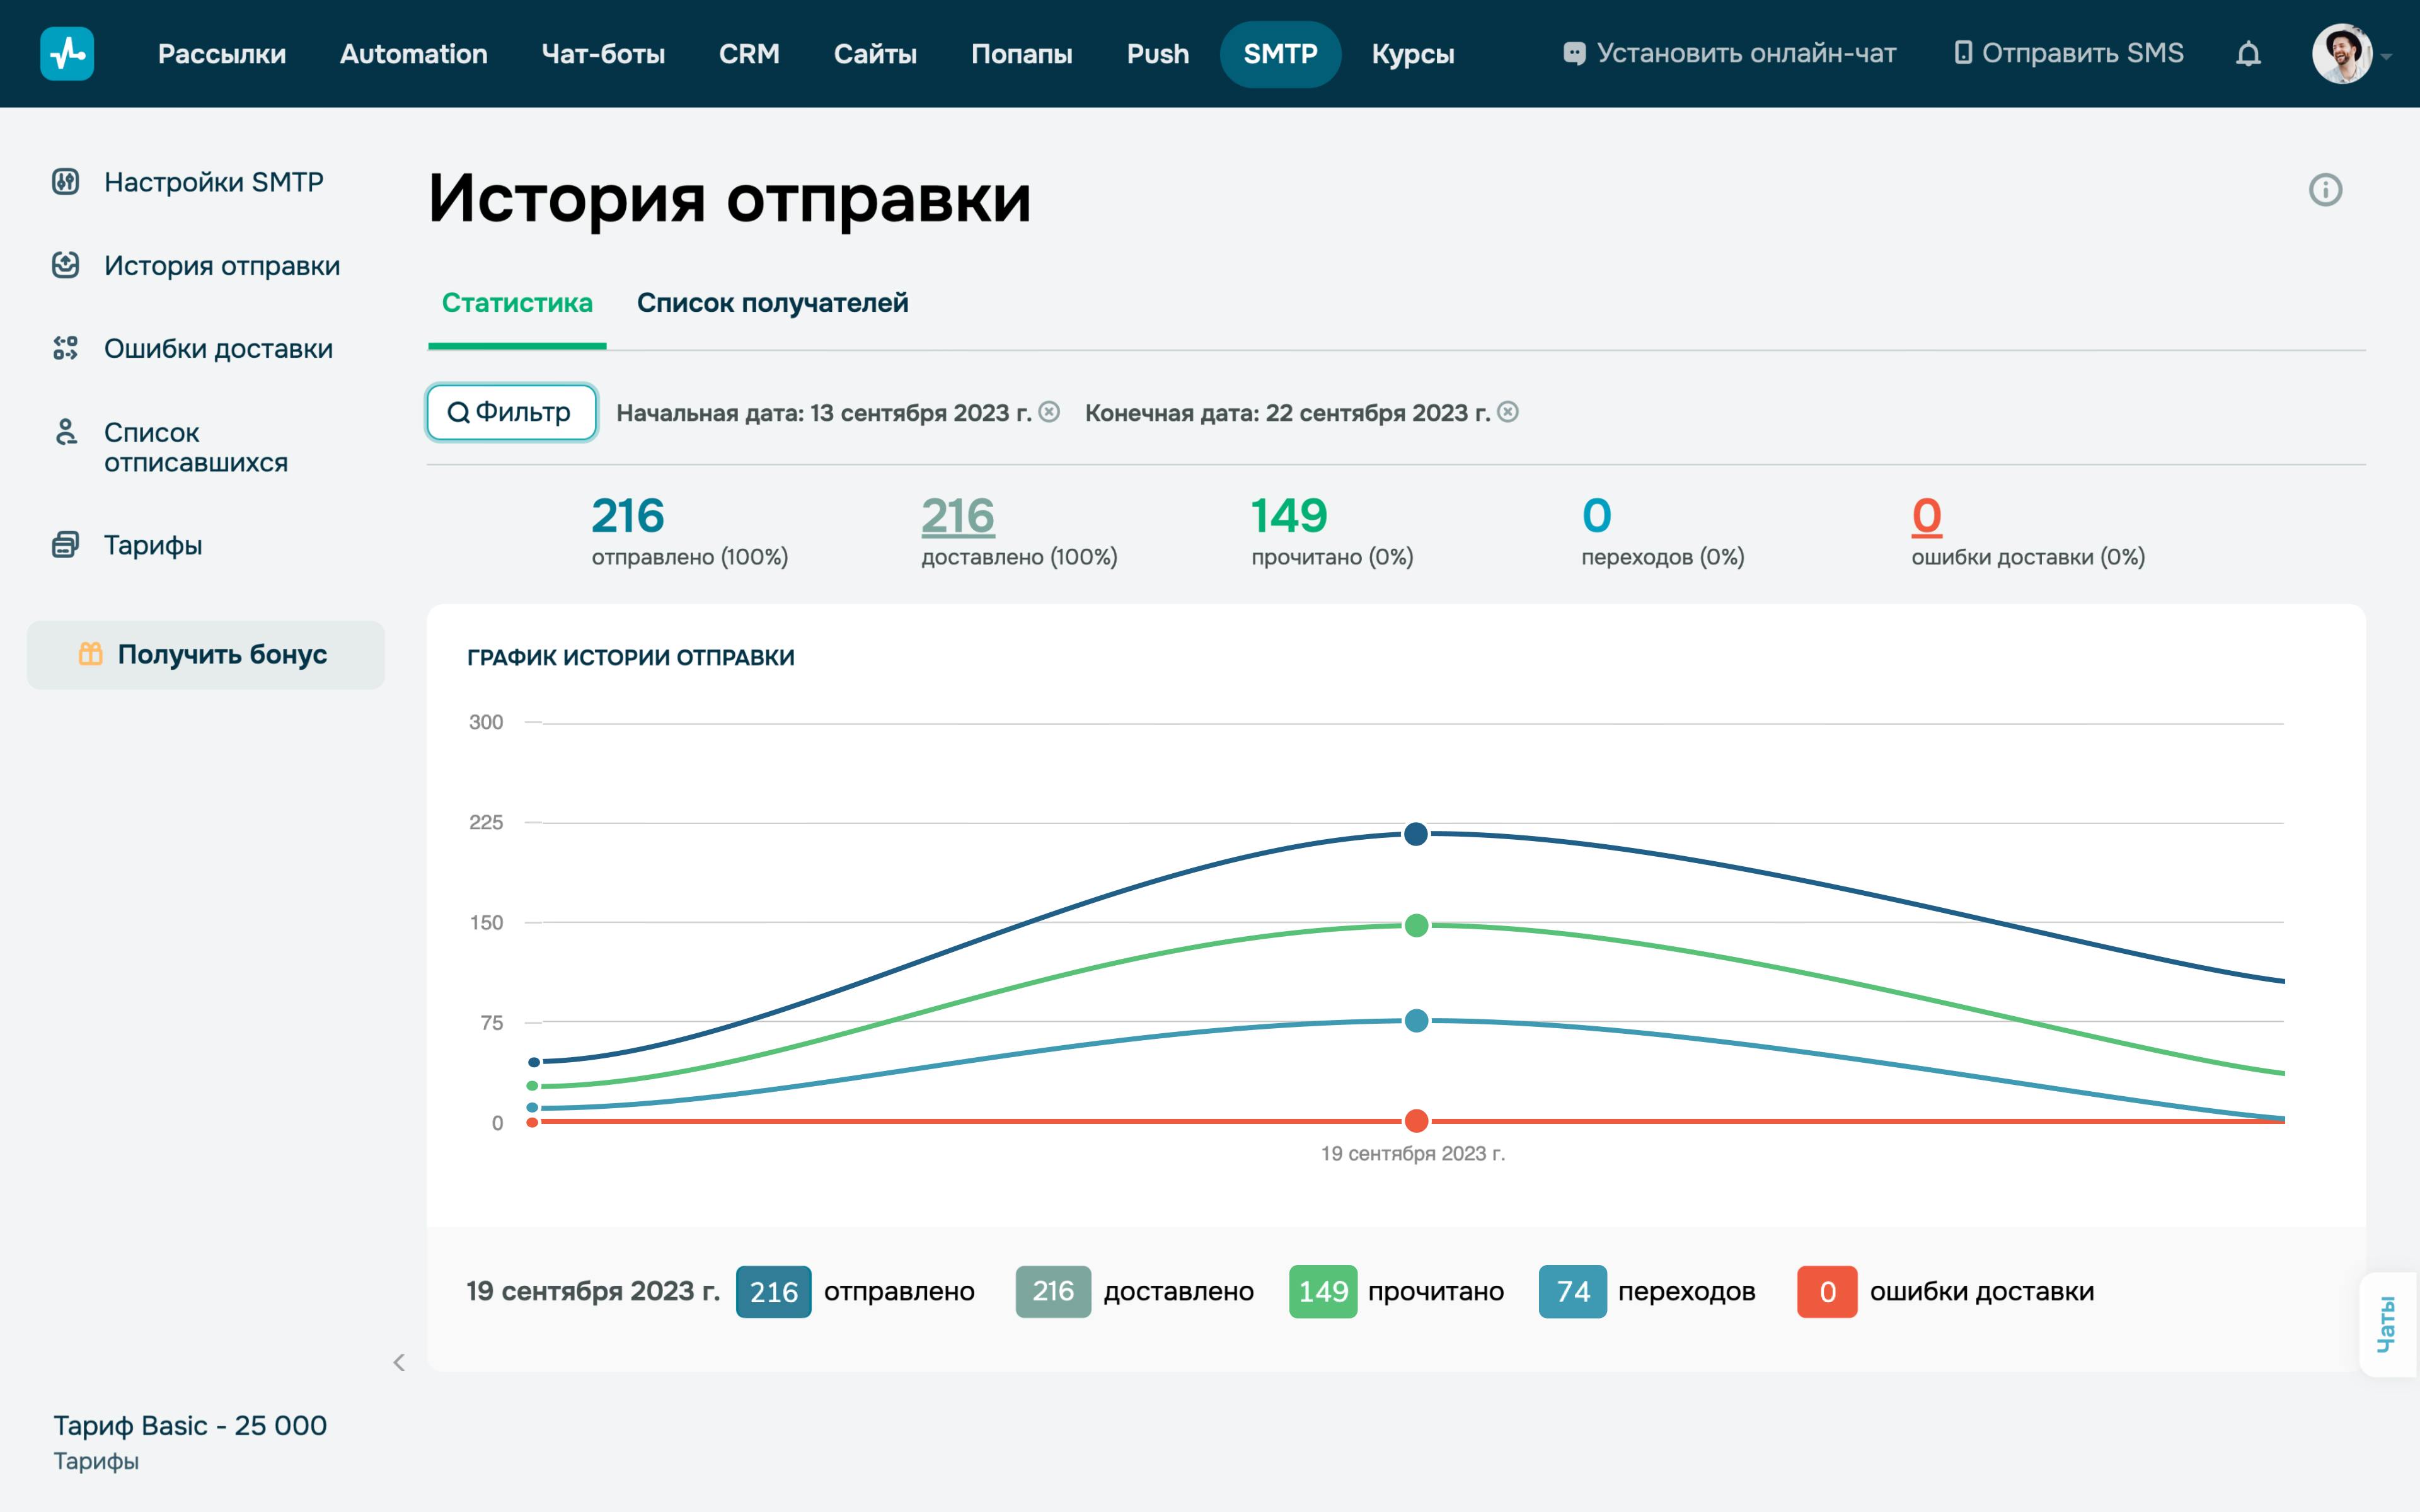The image size is (2420, 1512).
Task: Remove the Начальная дата filter
Action: pos(1049,412)
